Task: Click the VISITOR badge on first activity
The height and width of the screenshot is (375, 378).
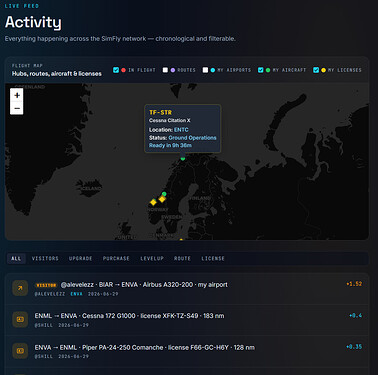Action: click(x=46, y=285)
